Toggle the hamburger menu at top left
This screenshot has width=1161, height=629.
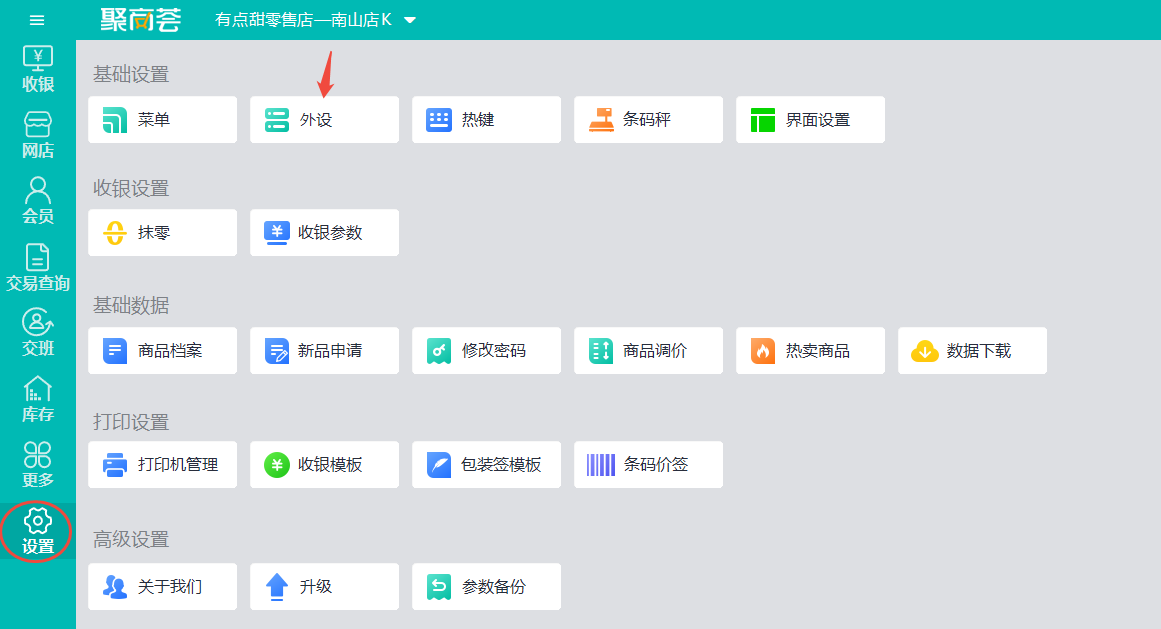(37, 20)
